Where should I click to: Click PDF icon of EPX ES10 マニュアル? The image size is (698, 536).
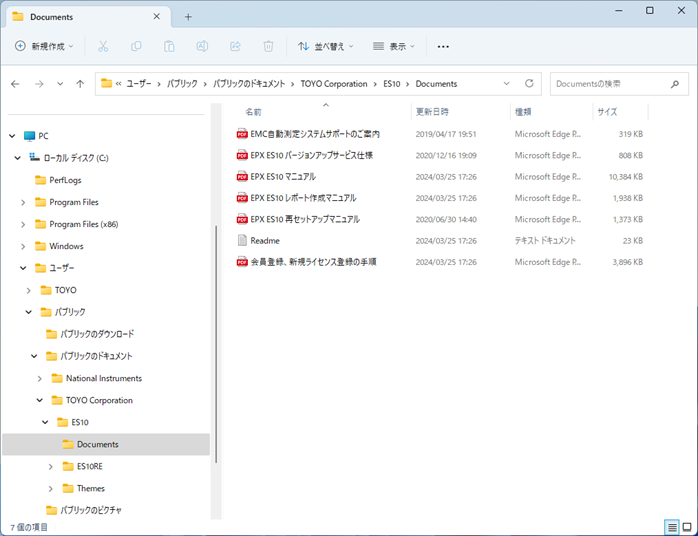click(242, 177)
